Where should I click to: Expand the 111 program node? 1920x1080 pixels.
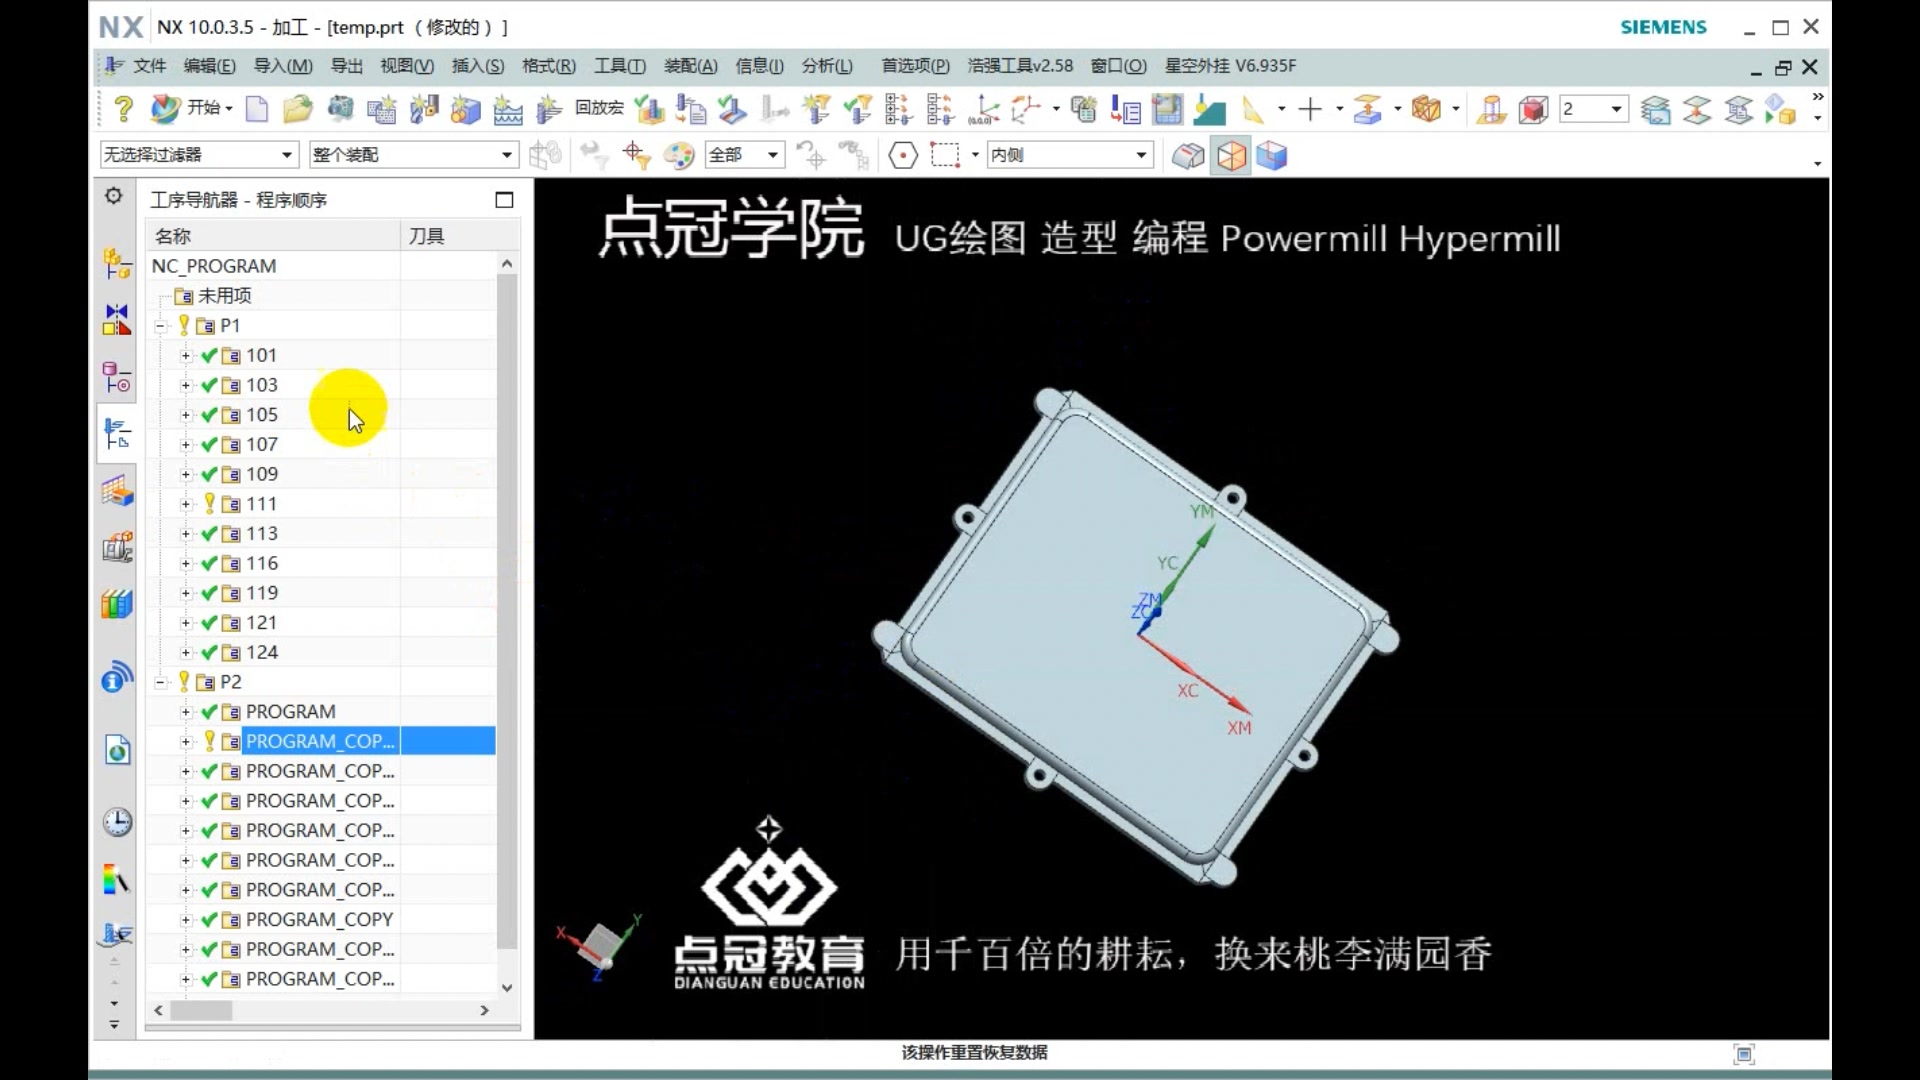tap(185, 504)
